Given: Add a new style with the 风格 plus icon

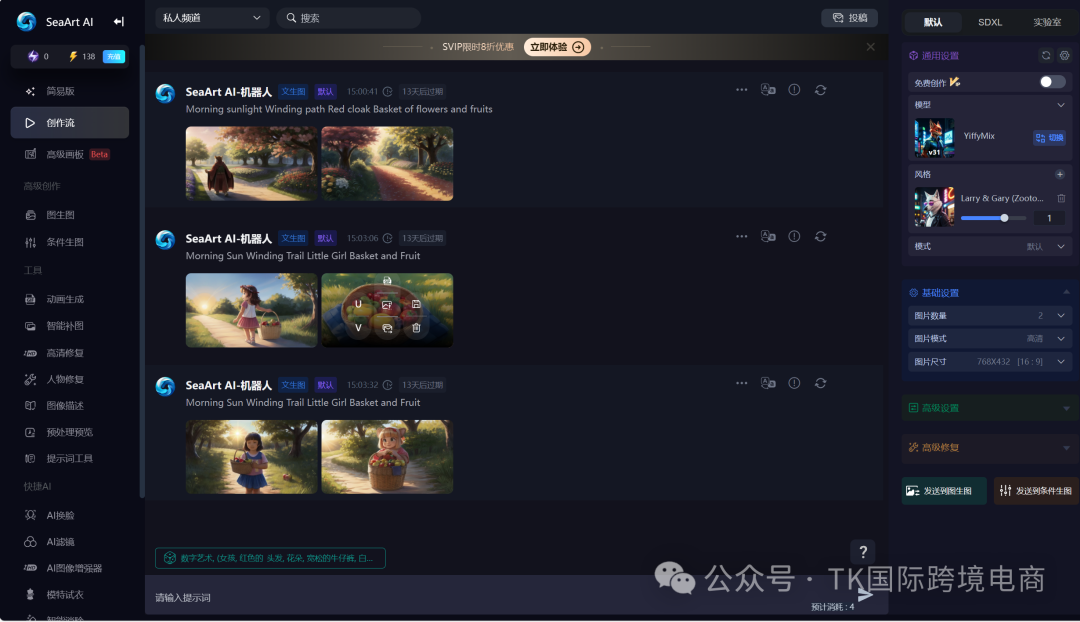Looking at the screenshot, I should pyautogui.click(x=1060, y=174).
